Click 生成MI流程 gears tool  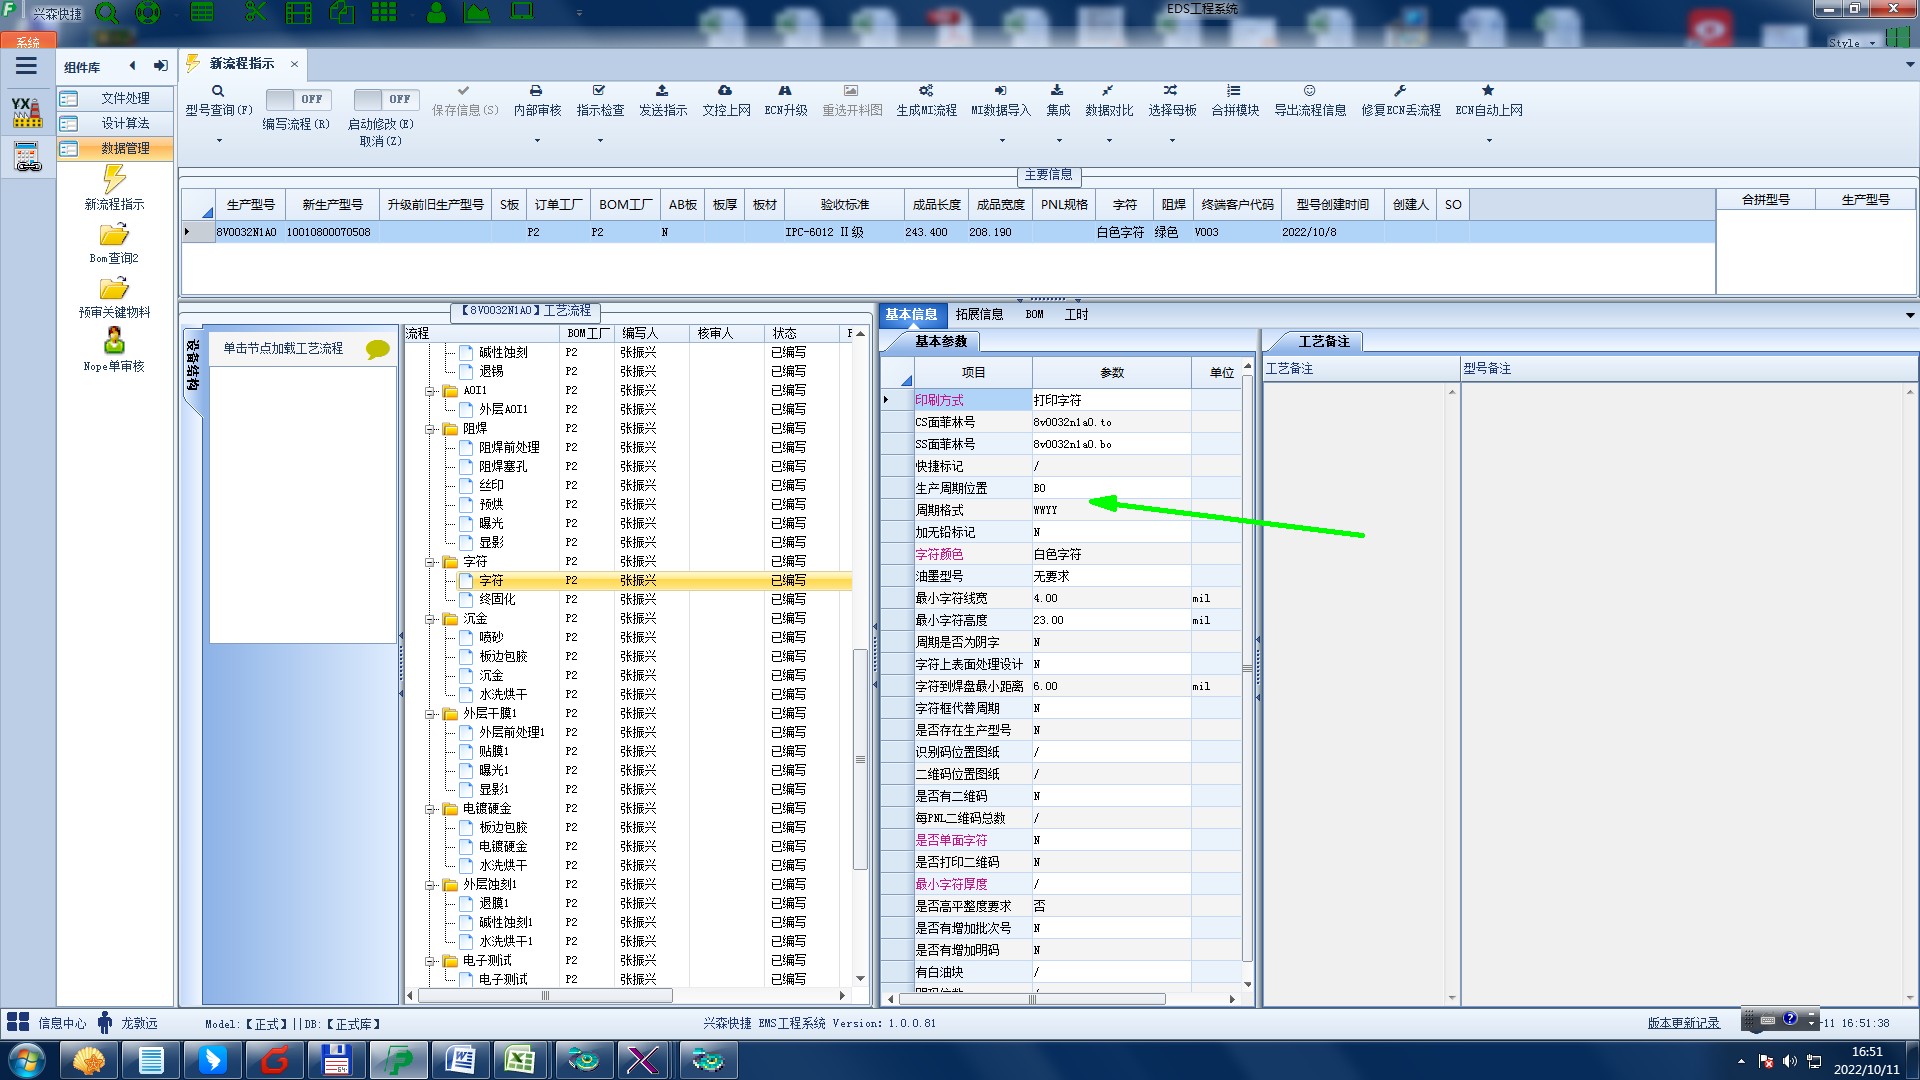pos(926,101)
